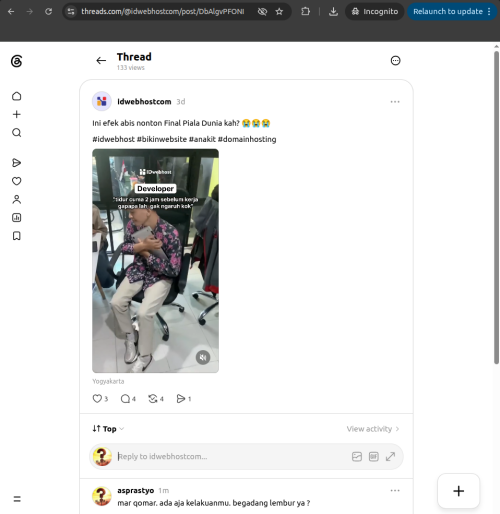This screenshot has width=500, height=514.
Task: Click the Yogyakarta location tag
Action: [108, 381]
